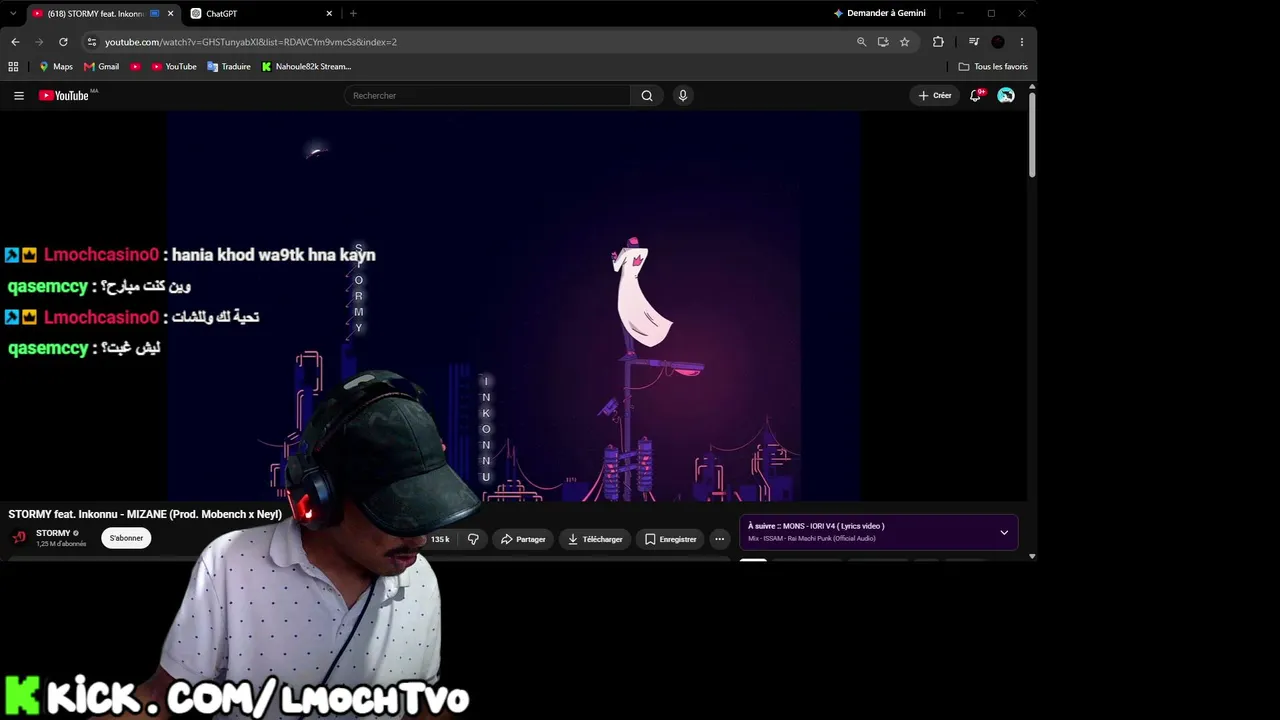The height and width of the screenshot is (720, 1280).
Task: Reload the page with the refresh icon
Action: coord(63,42)
